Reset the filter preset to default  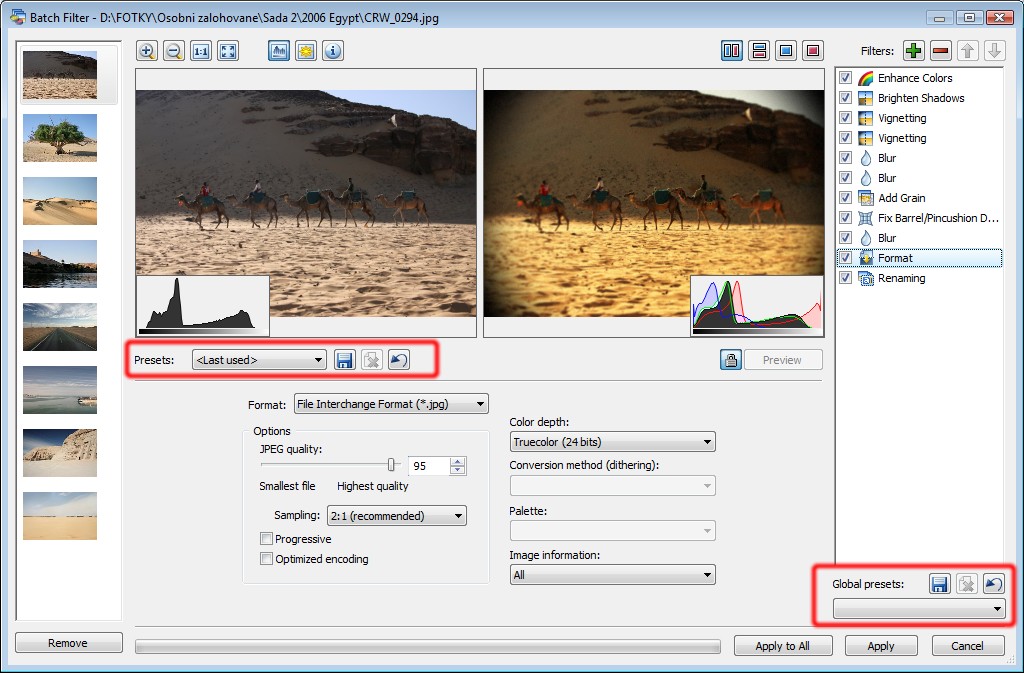tap(399, 360)
